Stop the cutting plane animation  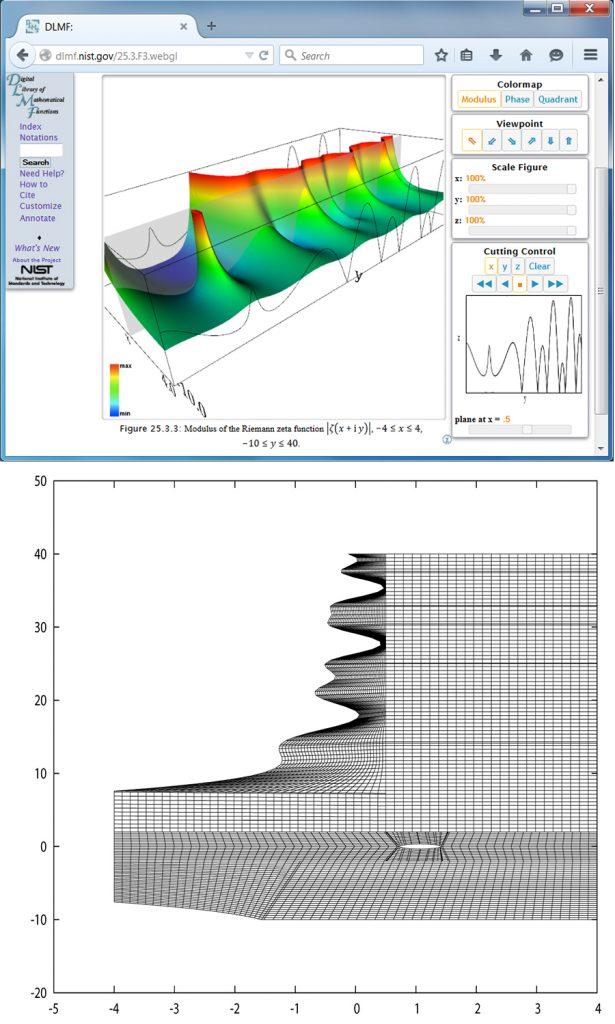click(x=520, y=284)
